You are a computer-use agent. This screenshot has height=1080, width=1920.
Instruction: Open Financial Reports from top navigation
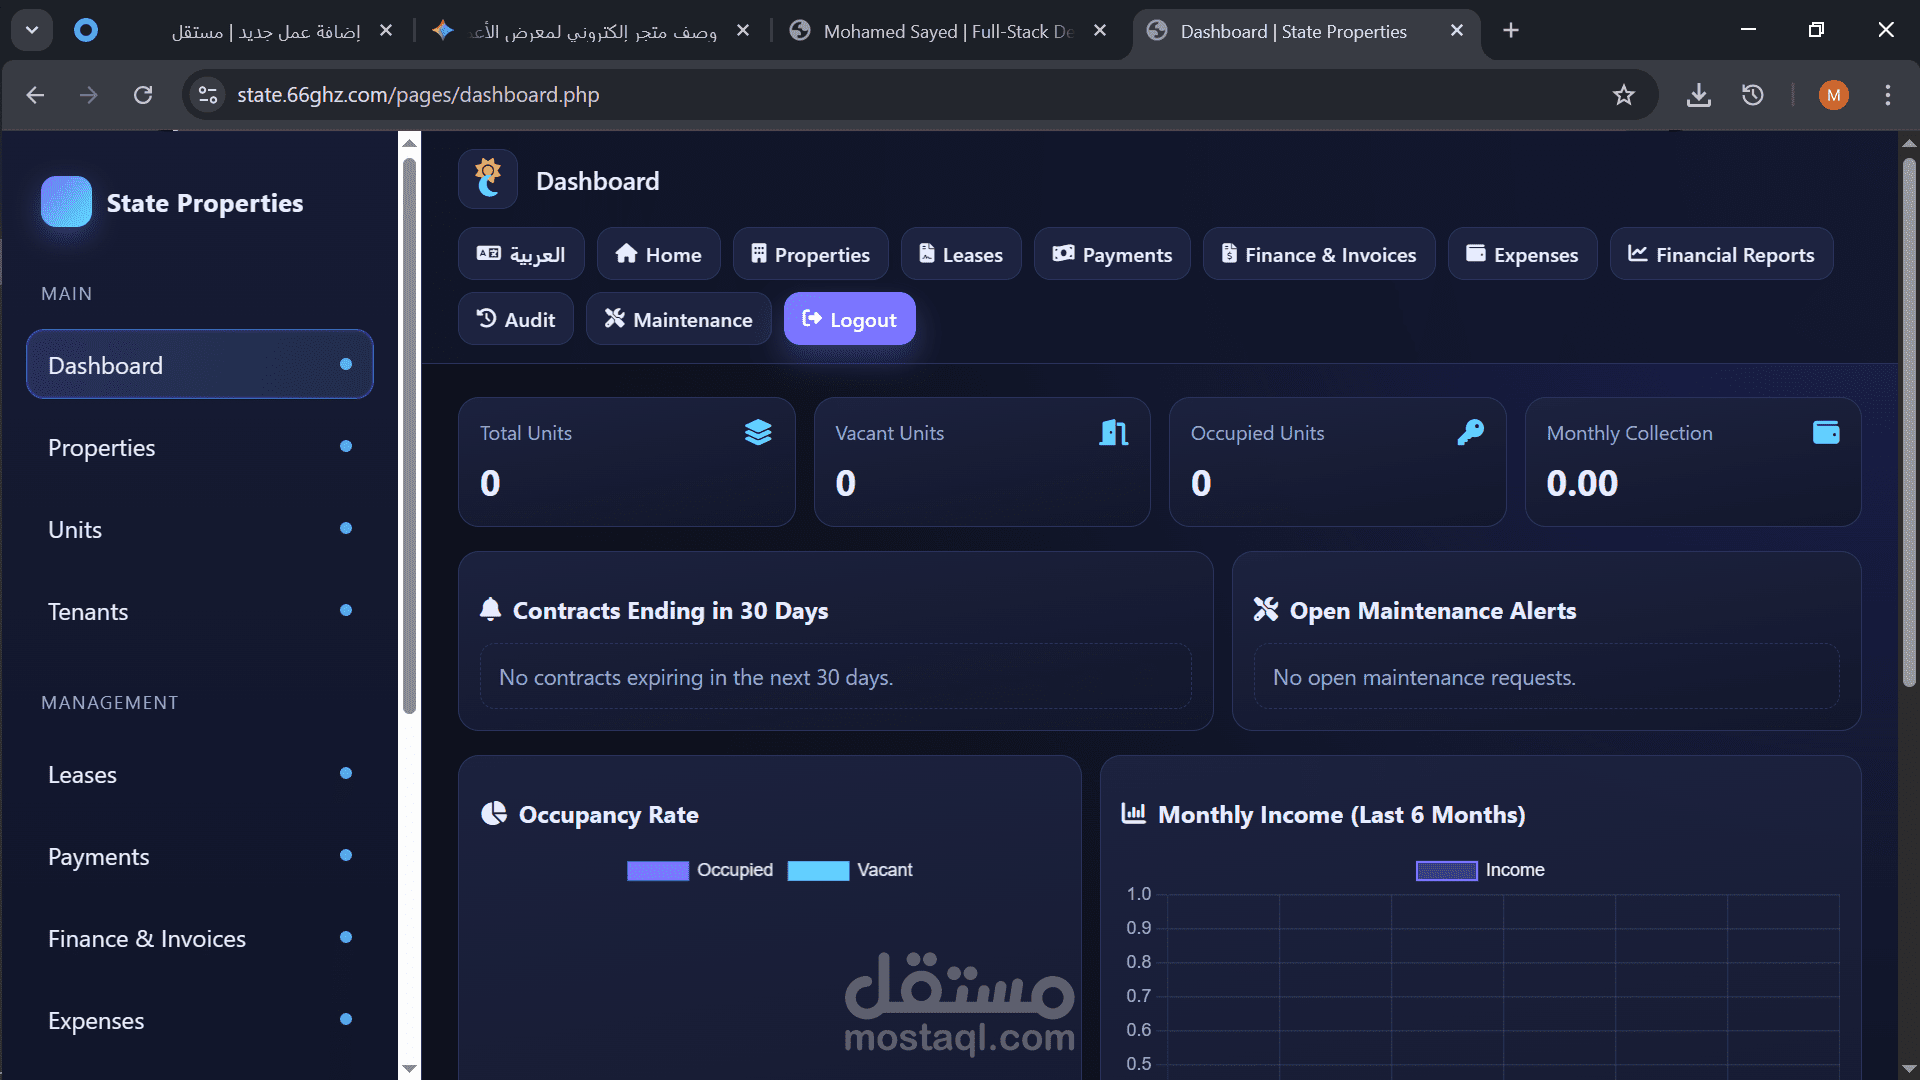point(1720,254)
